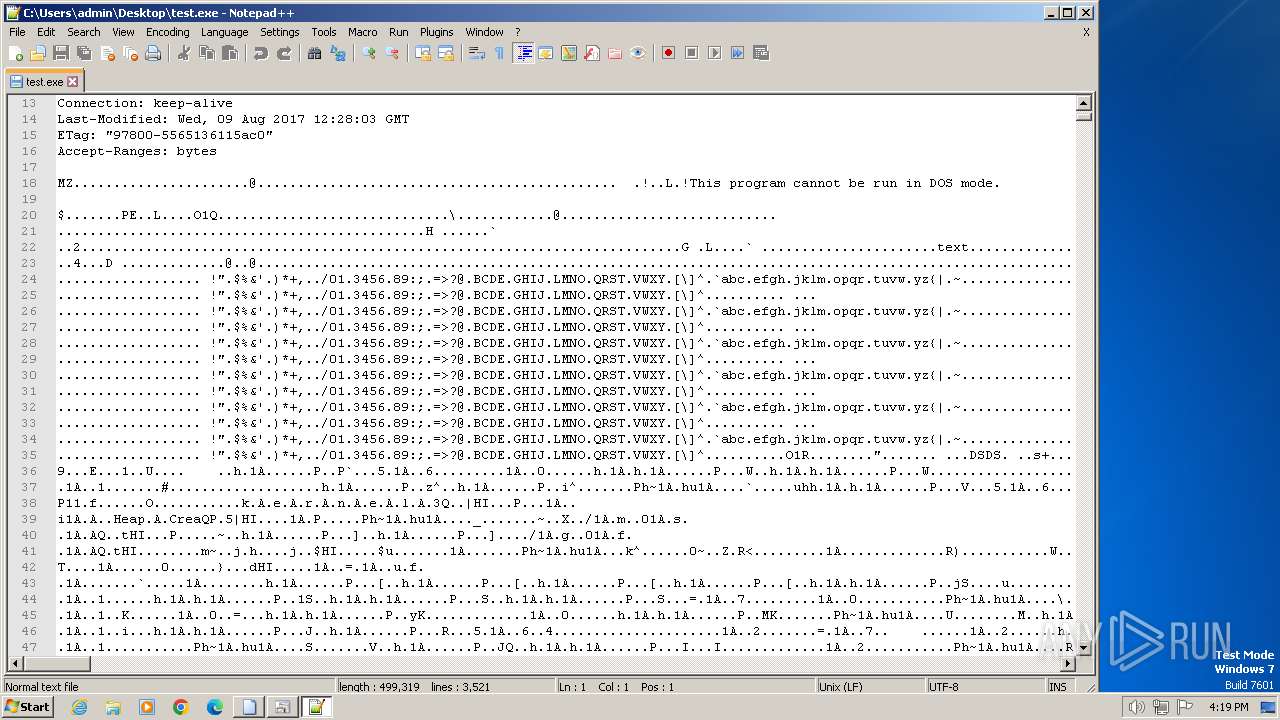Close the current document via the Close icon
Viewport: 1280px width, 720px height.
pos(107,53)
